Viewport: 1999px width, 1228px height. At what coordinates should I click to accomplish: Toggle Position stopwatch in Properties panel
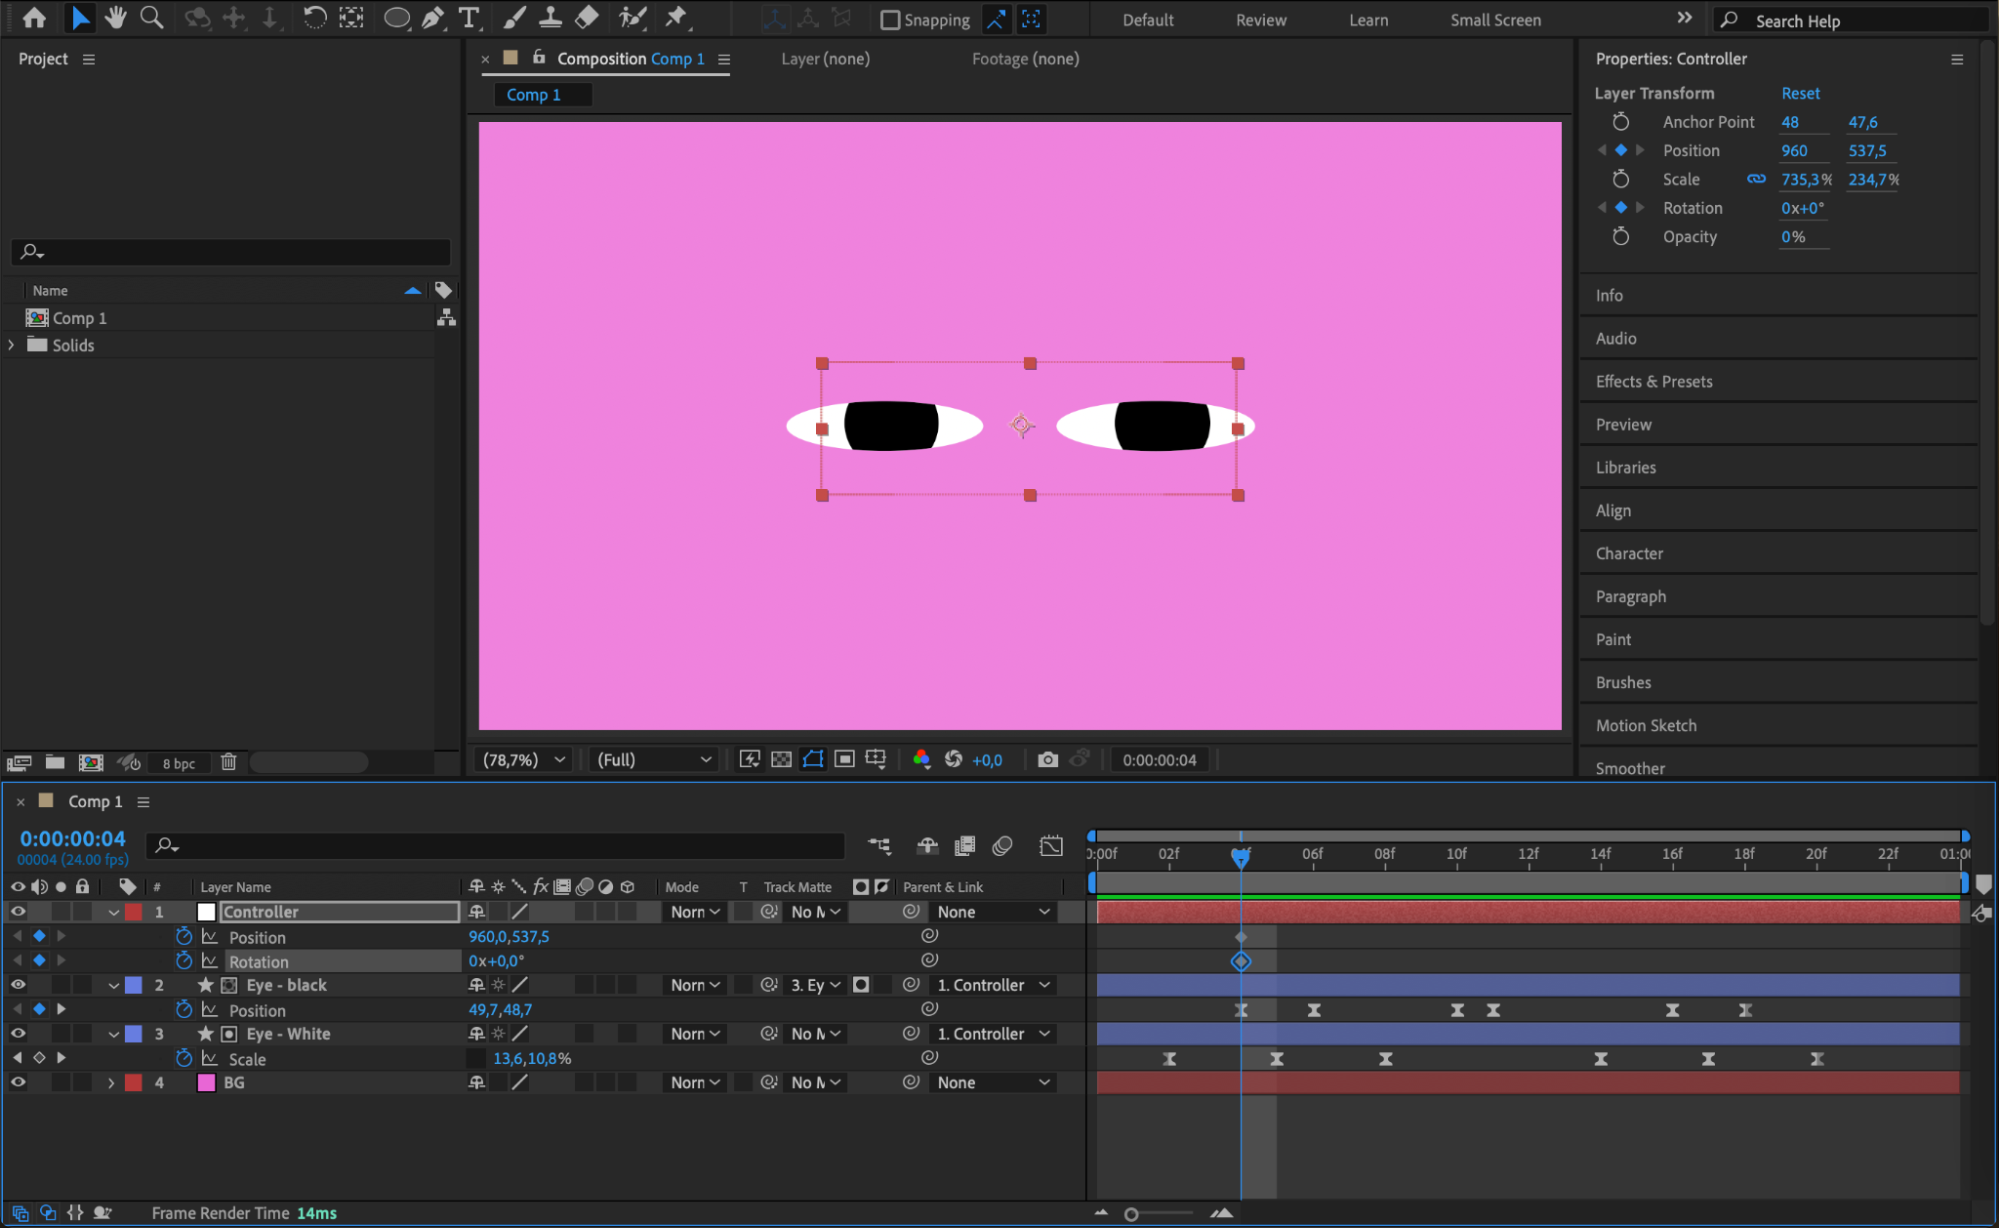pos(1621,150)
